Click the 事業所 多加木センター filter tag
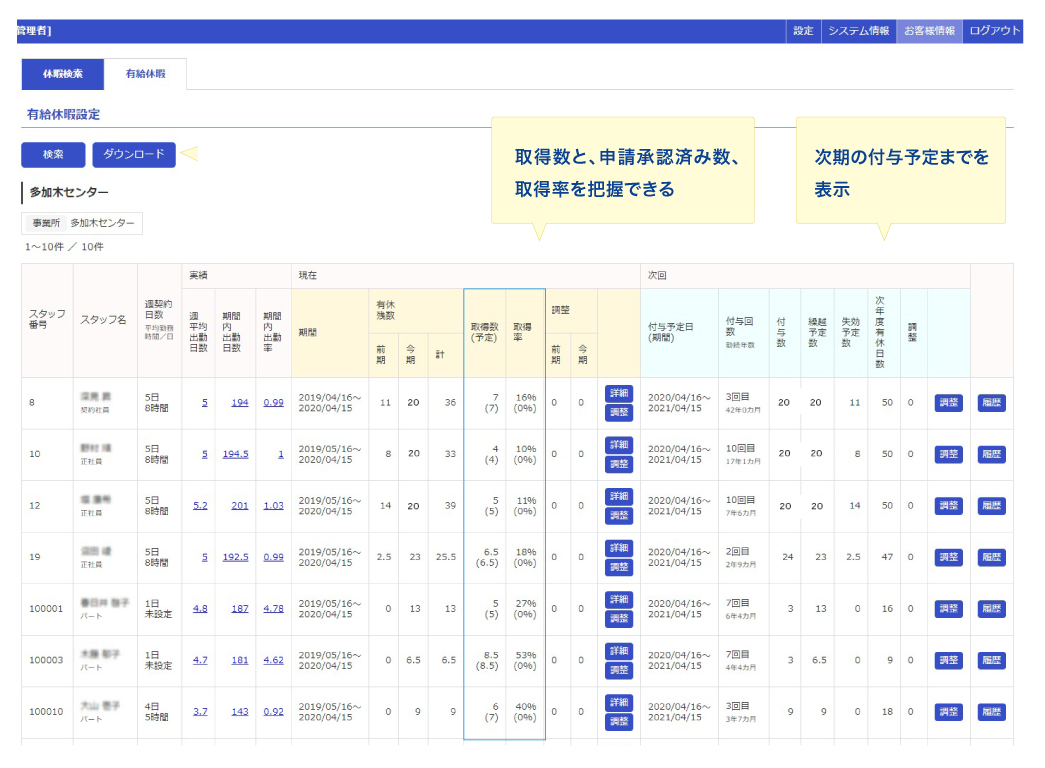 click(83, 223)
